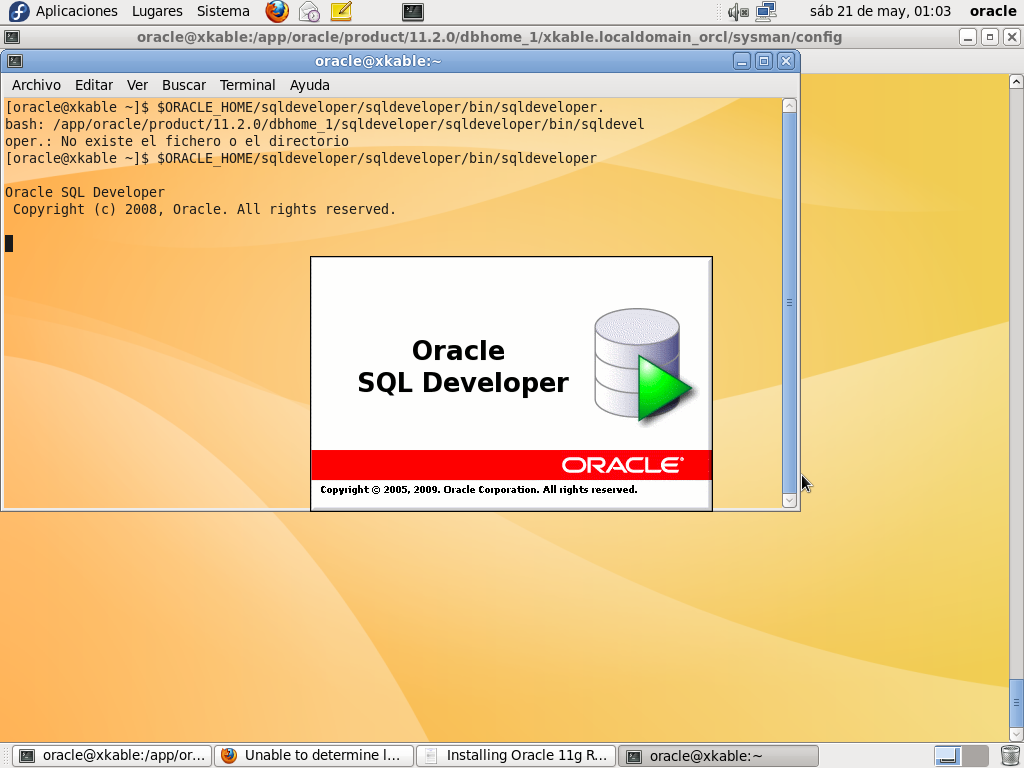Switch to oracle@xkable:/app/or... taskbar window
This screenshot has height=768, width=1024.
112,756
